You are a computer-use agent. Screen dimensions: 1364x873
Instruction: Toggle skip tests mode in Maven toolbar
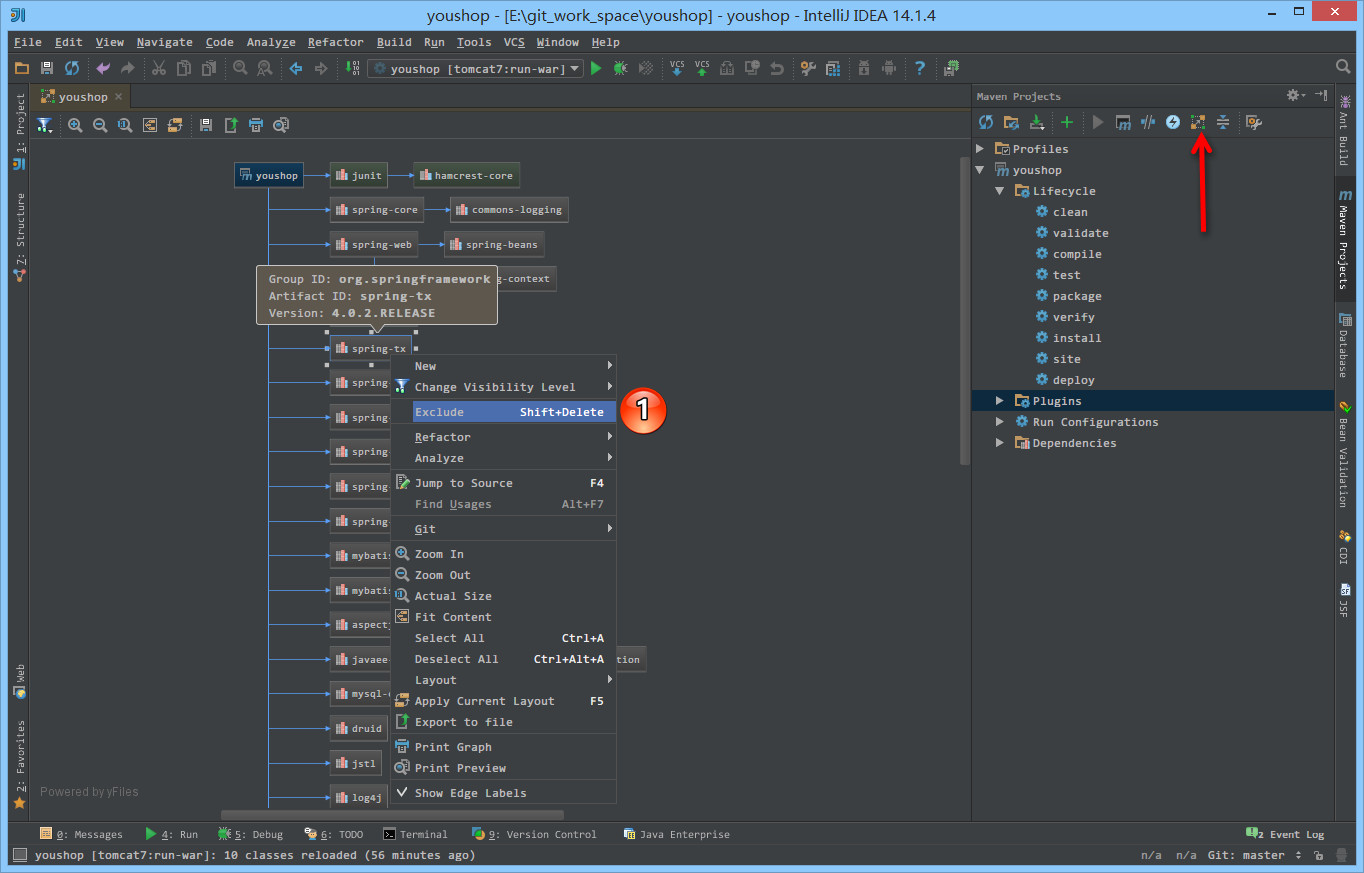pyautogui.click(x=1173, y=122)
